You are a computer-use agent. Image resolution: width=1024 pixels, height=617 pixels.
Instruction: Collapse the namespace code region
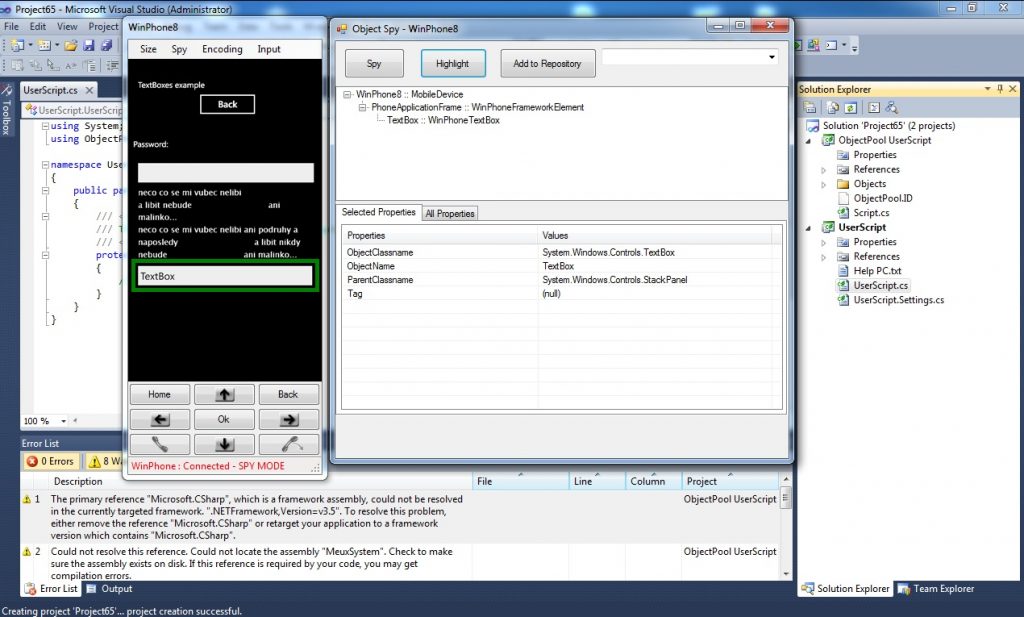click(x=45, y=165)
